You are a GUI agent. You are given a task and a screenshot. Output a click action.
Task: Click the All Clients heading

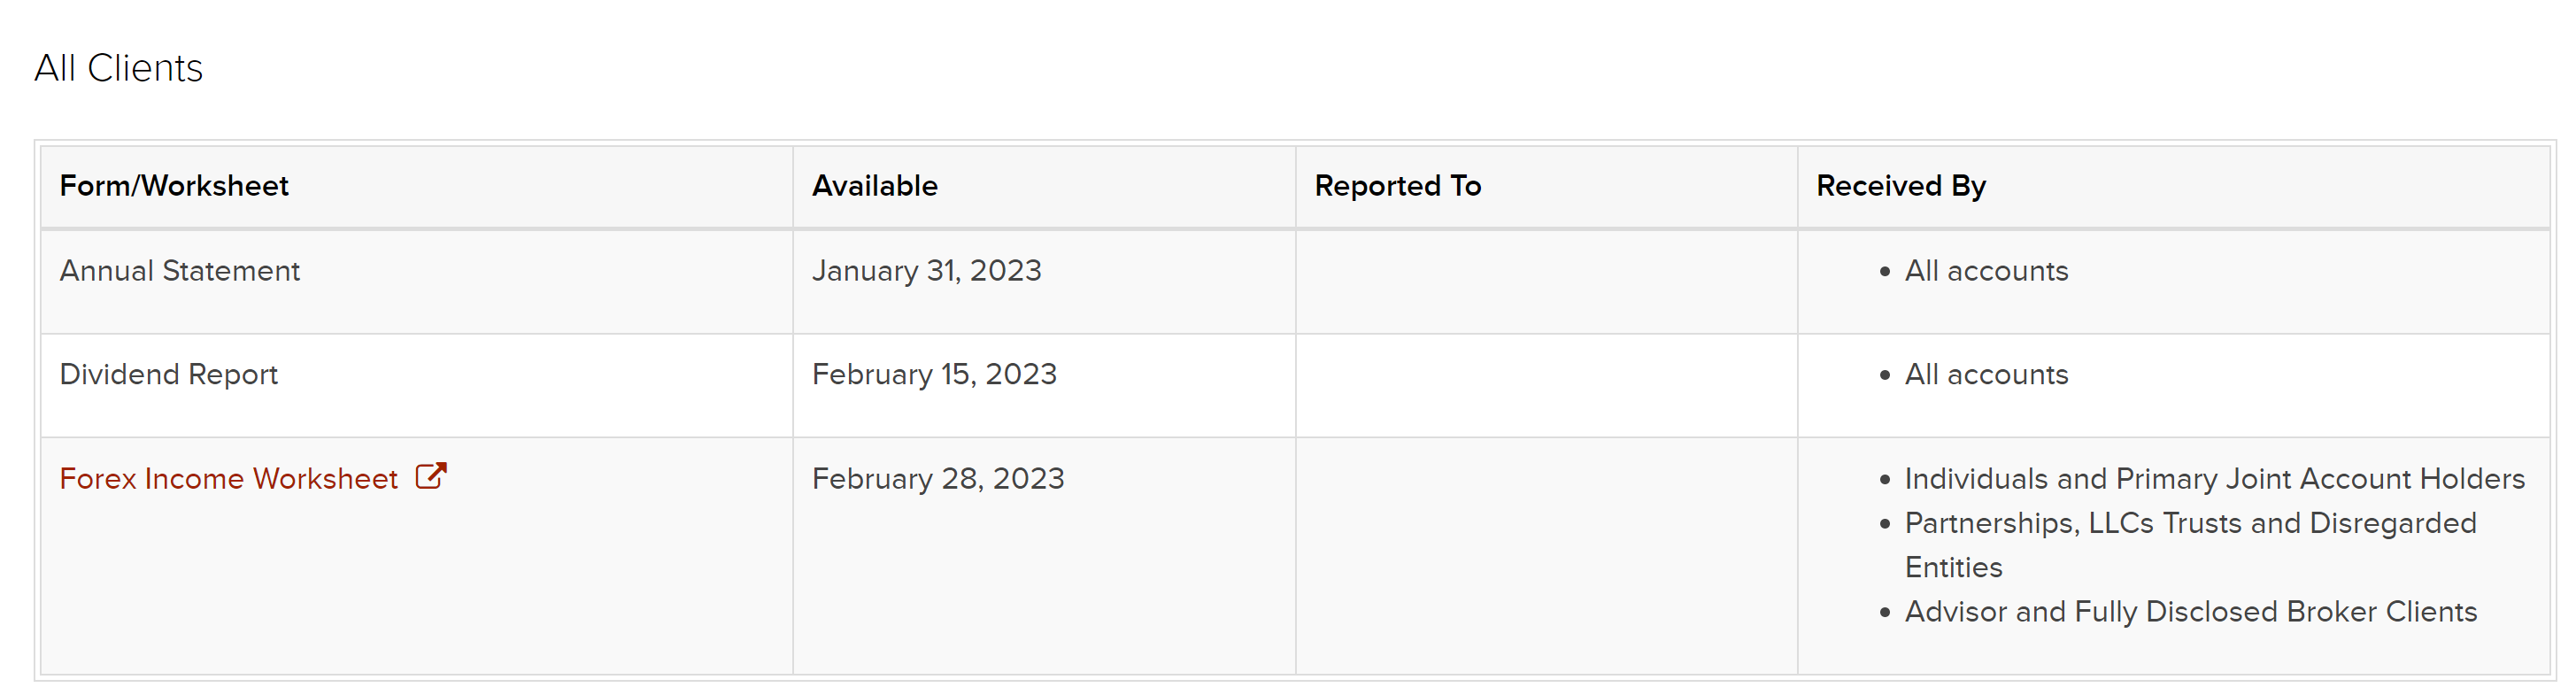[x=119, y=68]
